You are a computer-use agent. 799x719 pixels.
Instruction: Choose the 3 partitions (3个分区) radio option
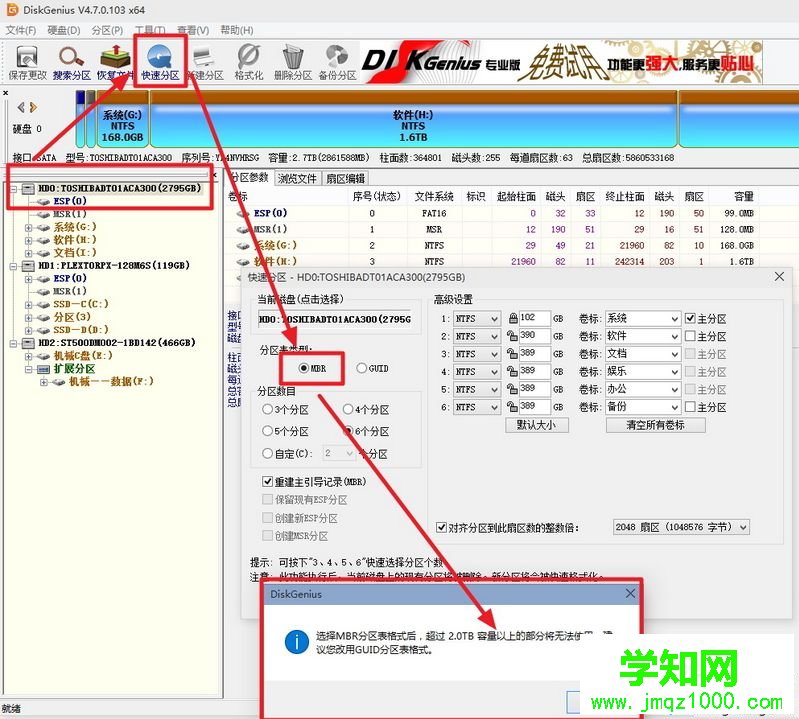pyautogui.click(x=285, y=409)
